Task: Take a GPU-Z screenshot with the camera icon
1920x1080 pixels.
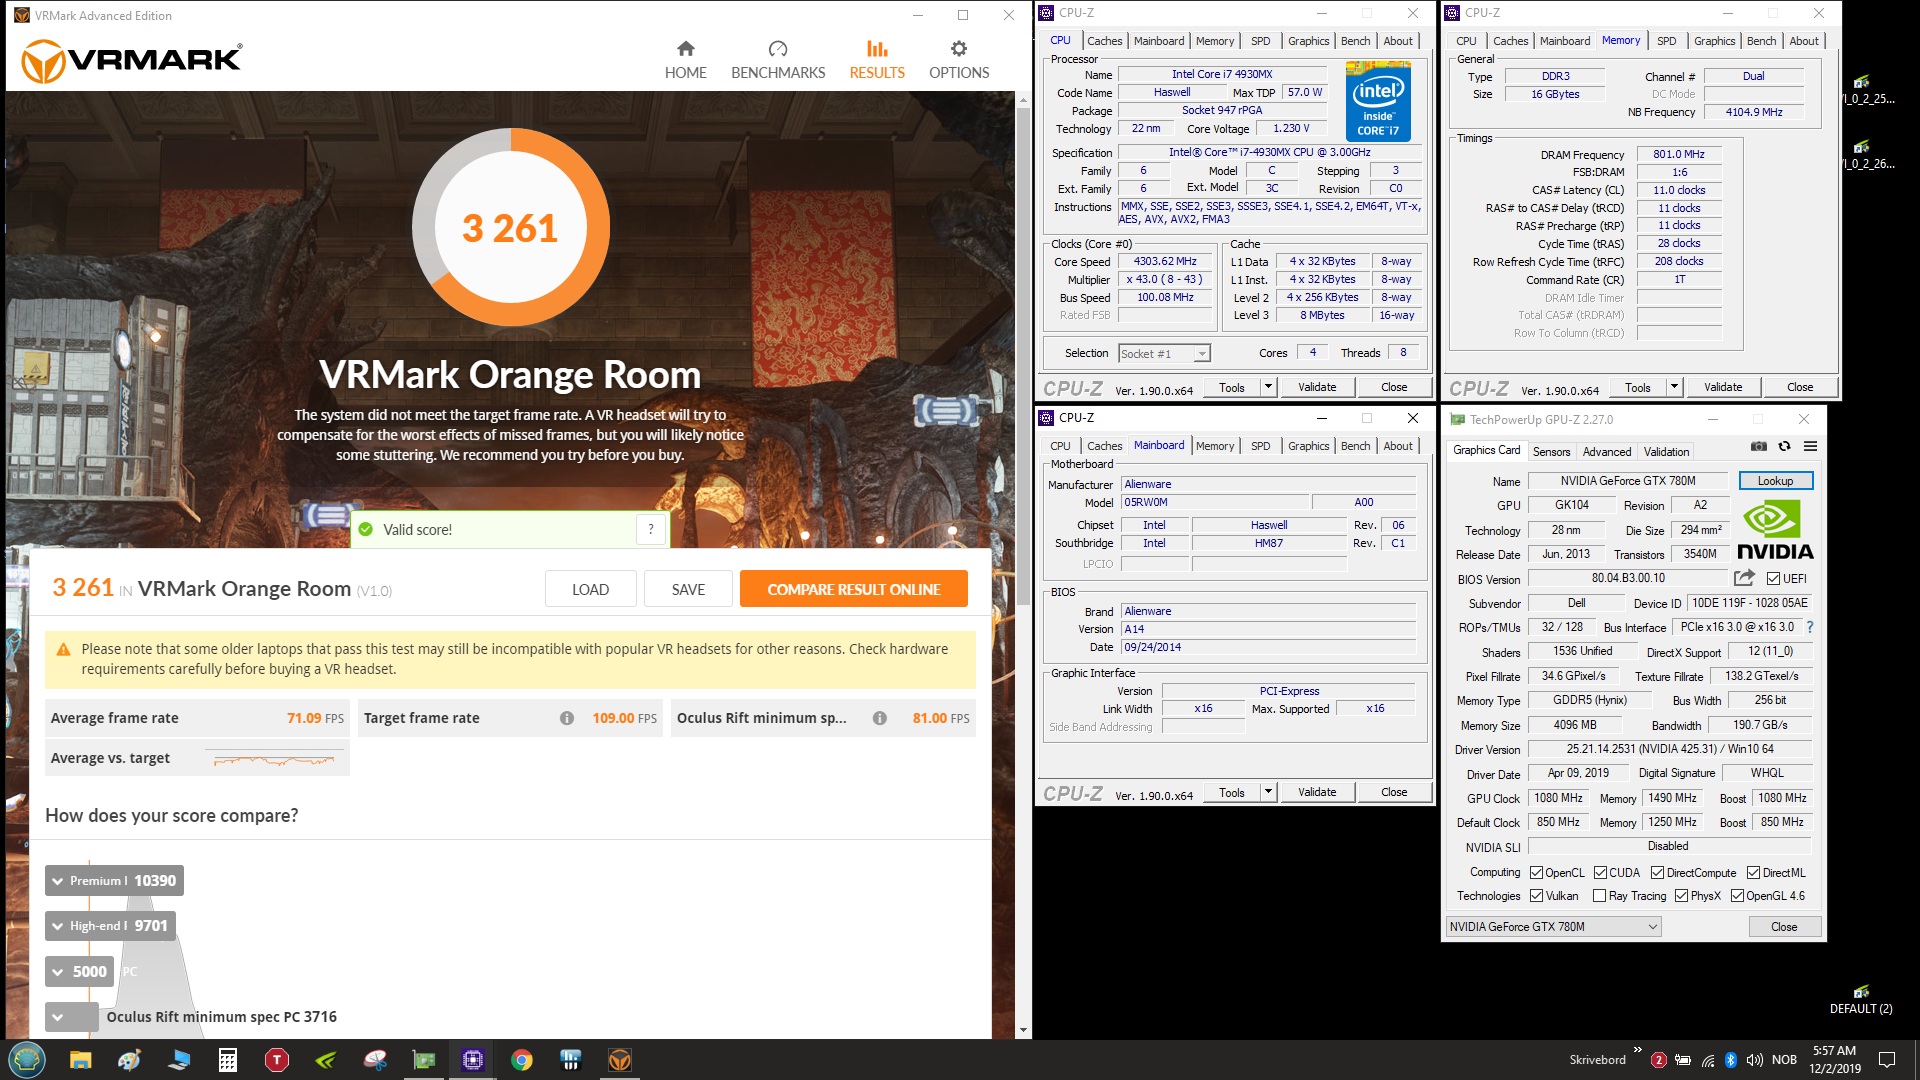Action: [1759, 447]
